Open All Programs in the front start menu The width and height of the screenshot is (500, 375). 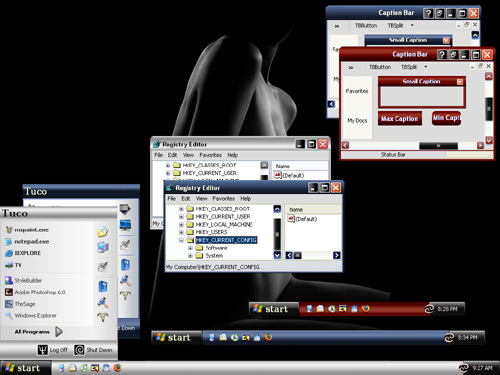pos(38,332)
